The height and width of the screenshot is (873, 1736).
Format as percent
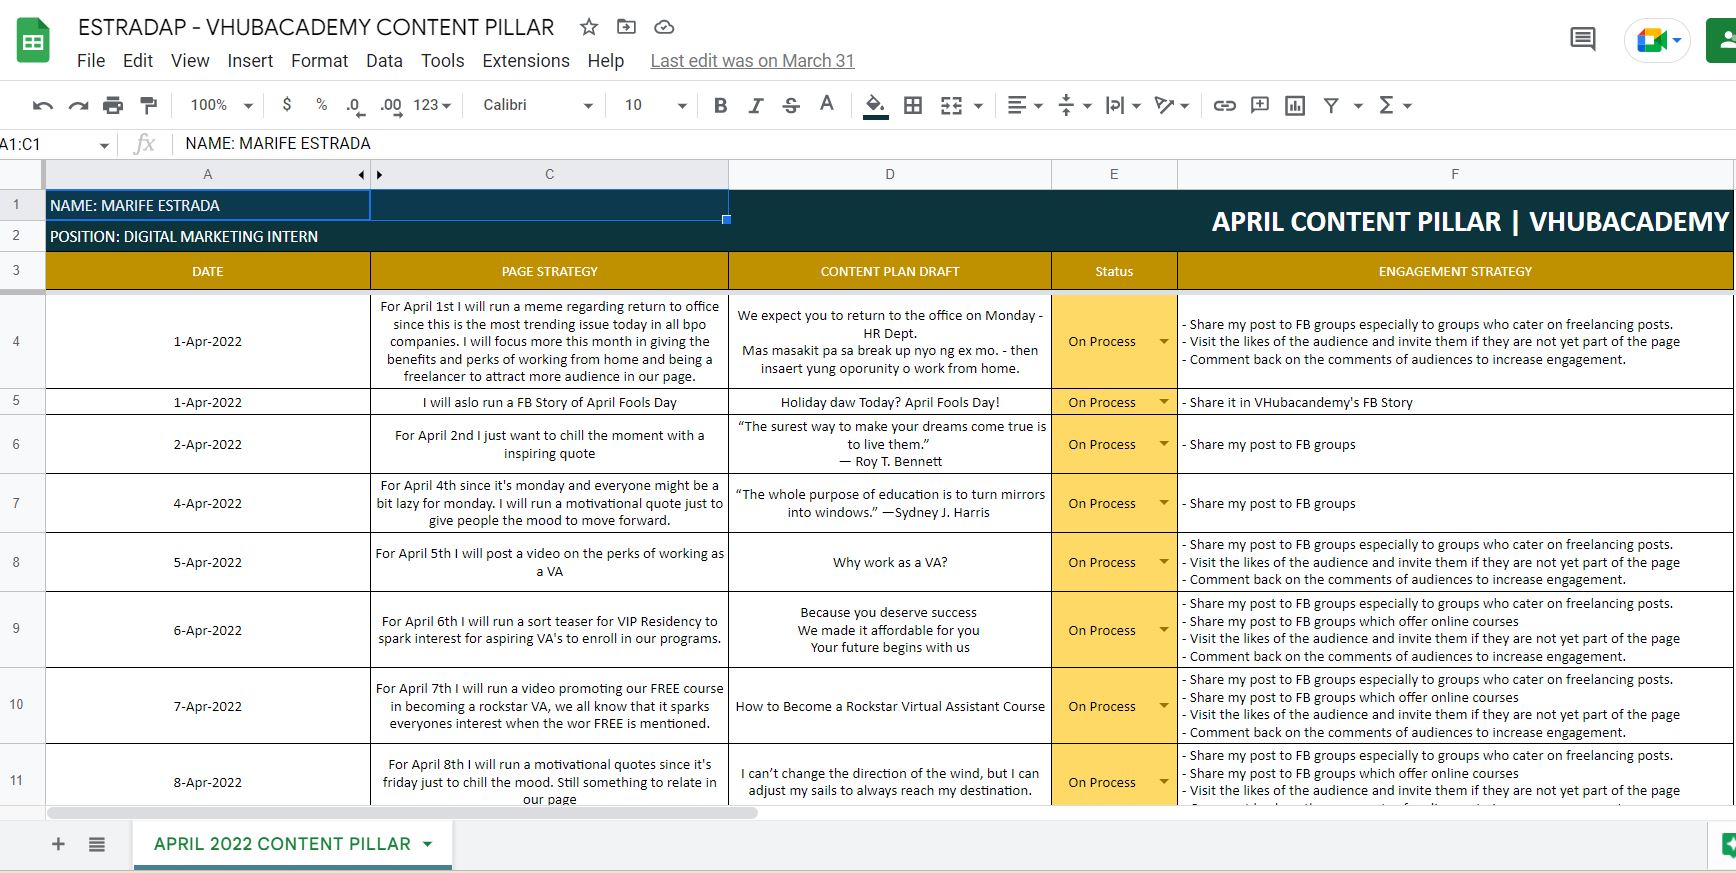click(x=321, y=105)
